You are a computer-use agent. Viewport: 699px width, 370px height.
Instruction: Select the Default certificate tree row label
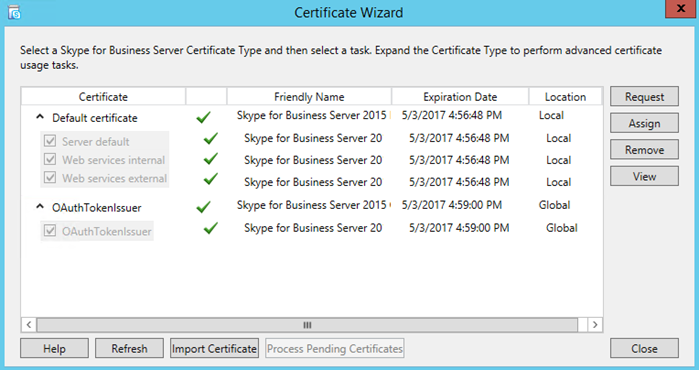(x=95, y=118)
